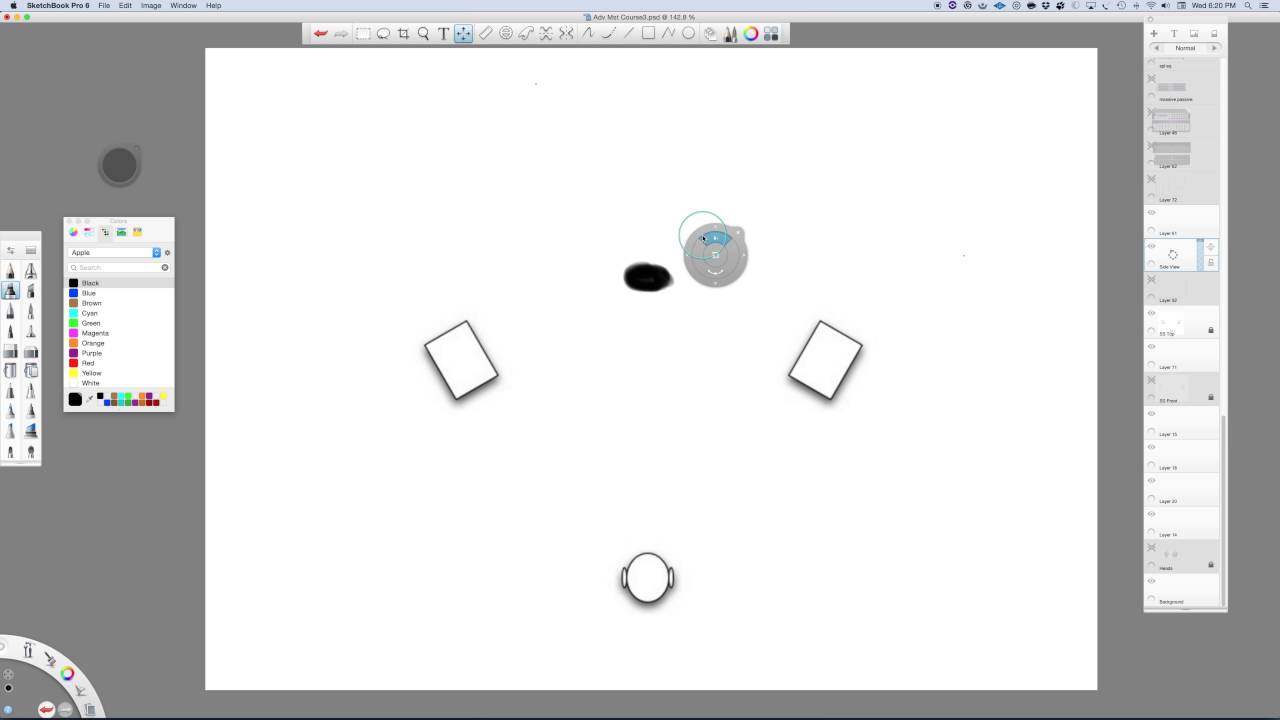Image resolution: width=1280 pixels, height=720 pixels.
Task: Switch to Image Palettes tab in Colors
Action: 121,232
